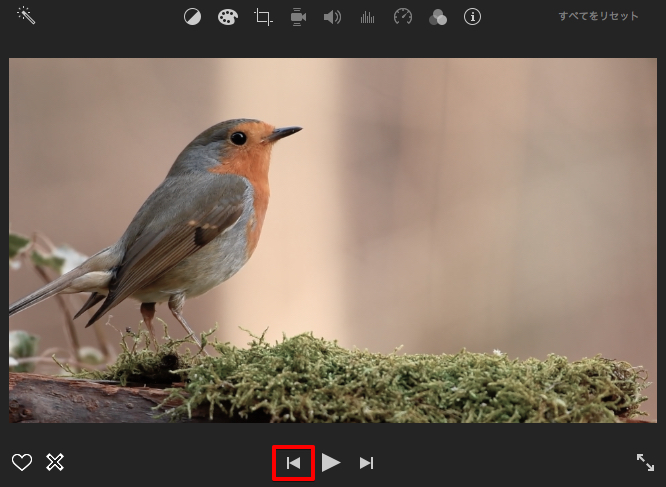666x487 pixels.
Task: Open the clip filter and audio effects
Action: pyautogui.click(x=437, y=17)
